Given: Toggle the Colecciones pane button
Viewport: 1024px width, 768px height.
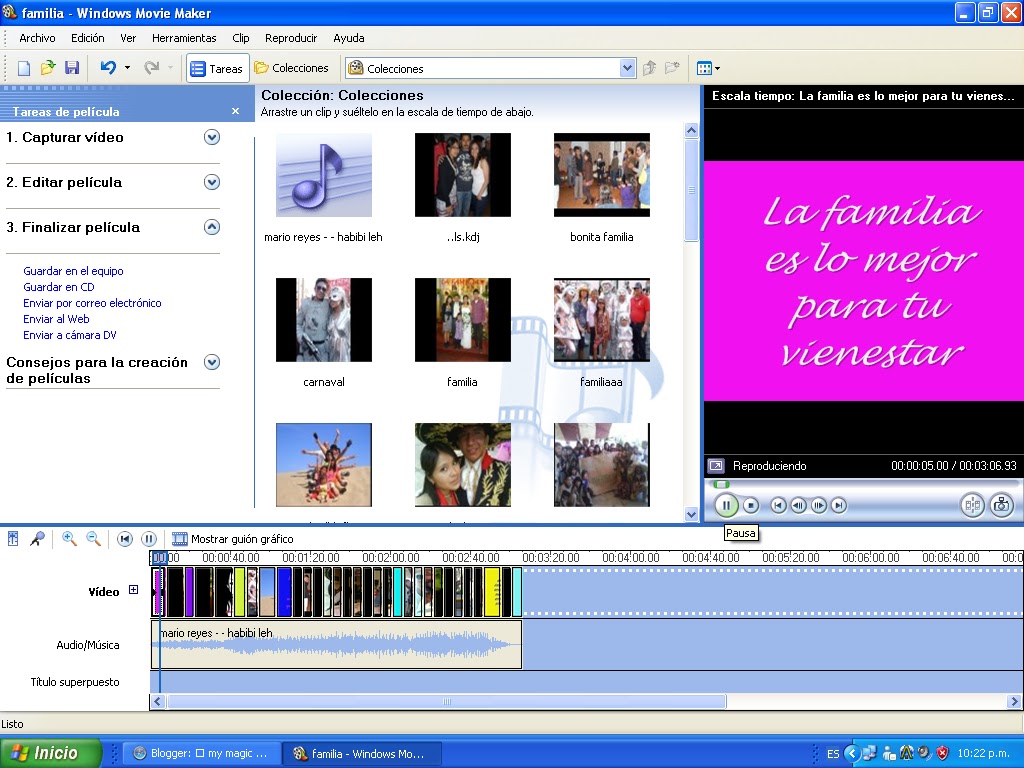Looking at the screenshot, I should [x=291, y=68].
